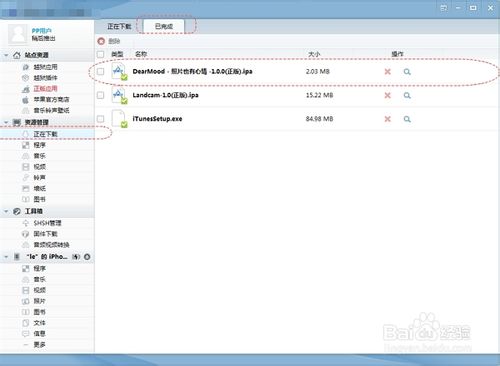The image size is (500, 366).
Task: Click the battery icon on the iPhone row
Action: pos(76,257)
